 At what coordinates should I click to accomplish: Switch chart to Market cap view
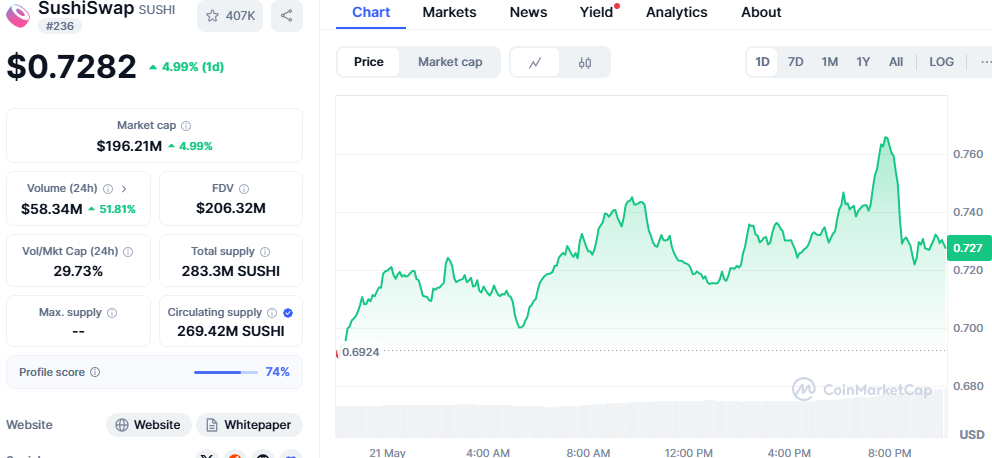click(450, 62)
